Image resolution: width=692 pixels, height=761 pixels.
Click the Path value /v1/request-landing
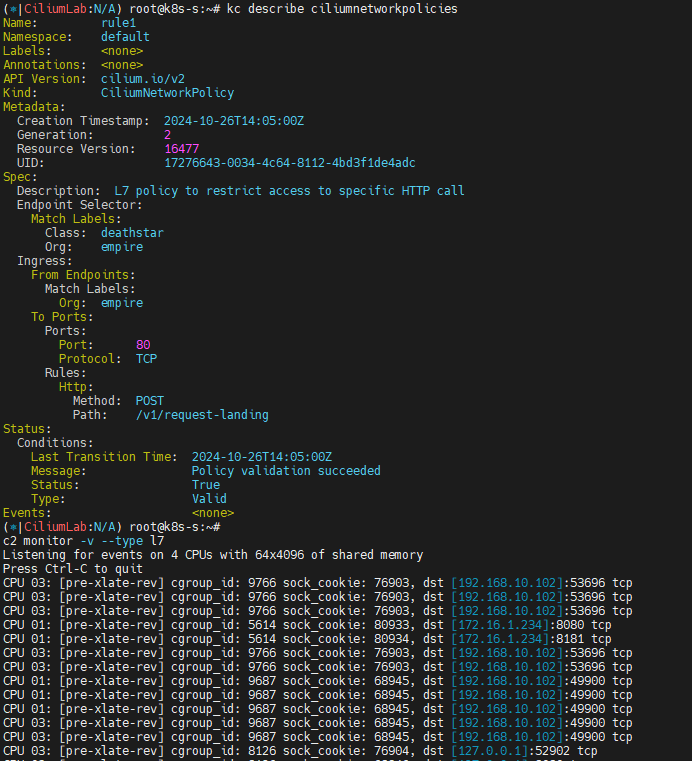(x=202, y=415)
